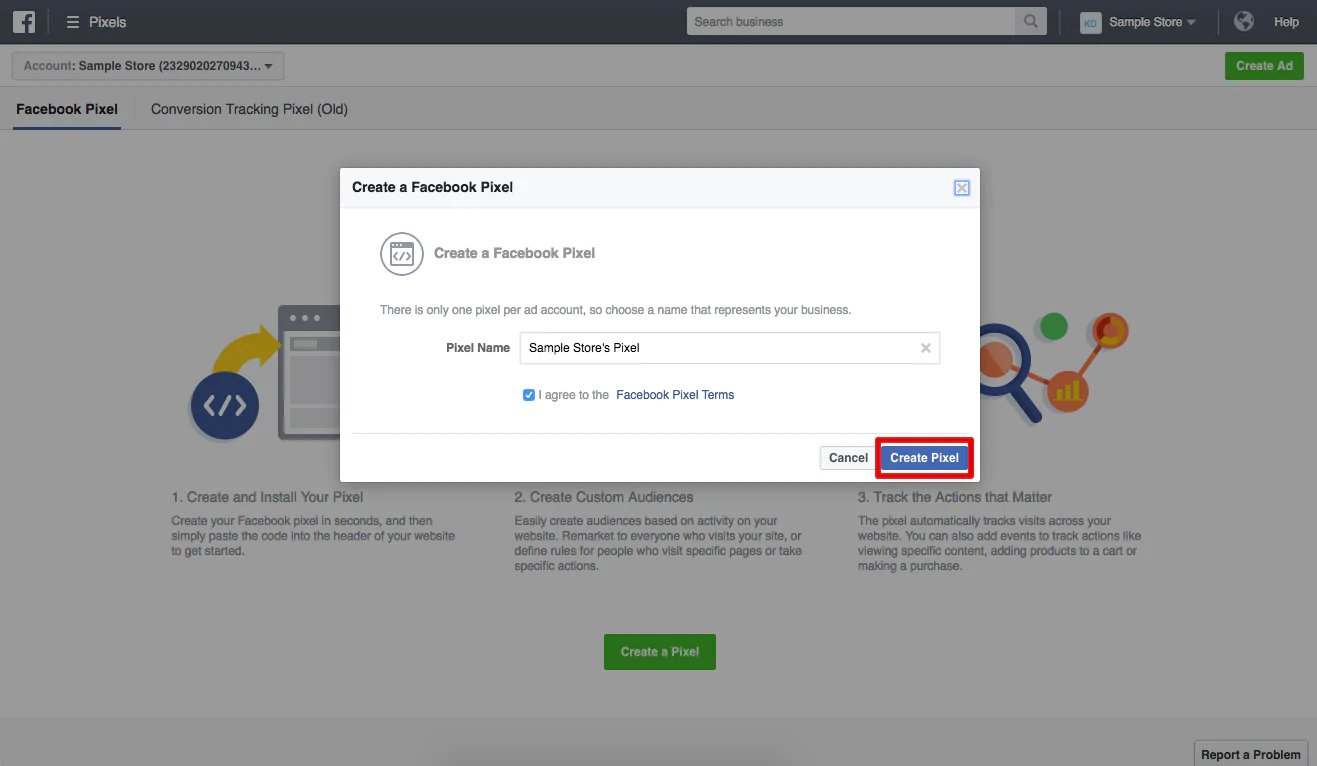Click the code and browser illustration
The height and width of the screenshot is (766, 1317).
coord(265,375)
